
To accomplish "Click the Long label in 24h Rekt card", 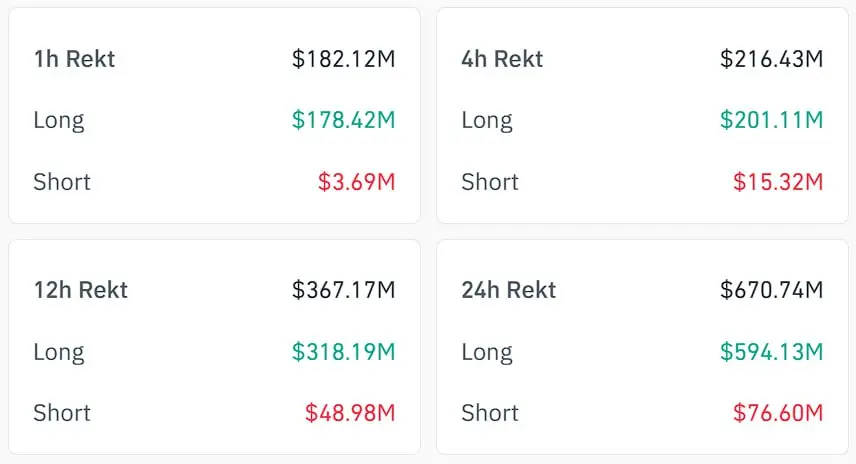I will [486, 352].
